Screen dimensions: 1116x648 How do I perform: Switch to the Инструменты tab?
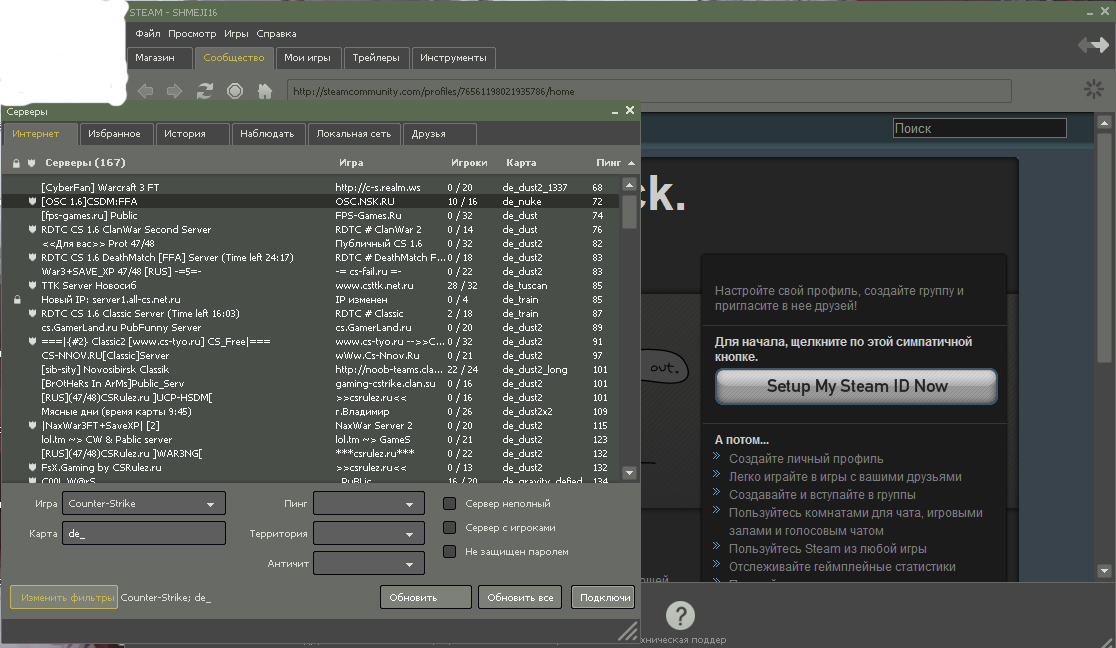[453, 58]
